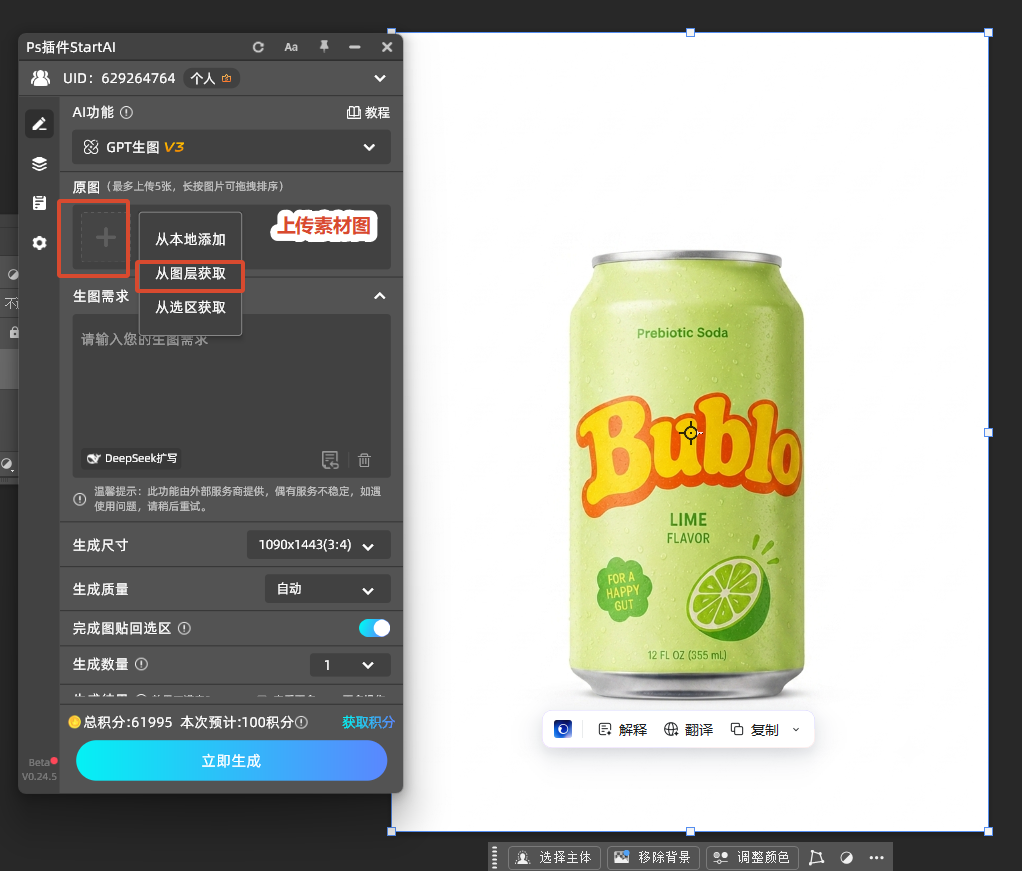
Task: Click the lock icon in left Photoshop panel
Action: 14,332
